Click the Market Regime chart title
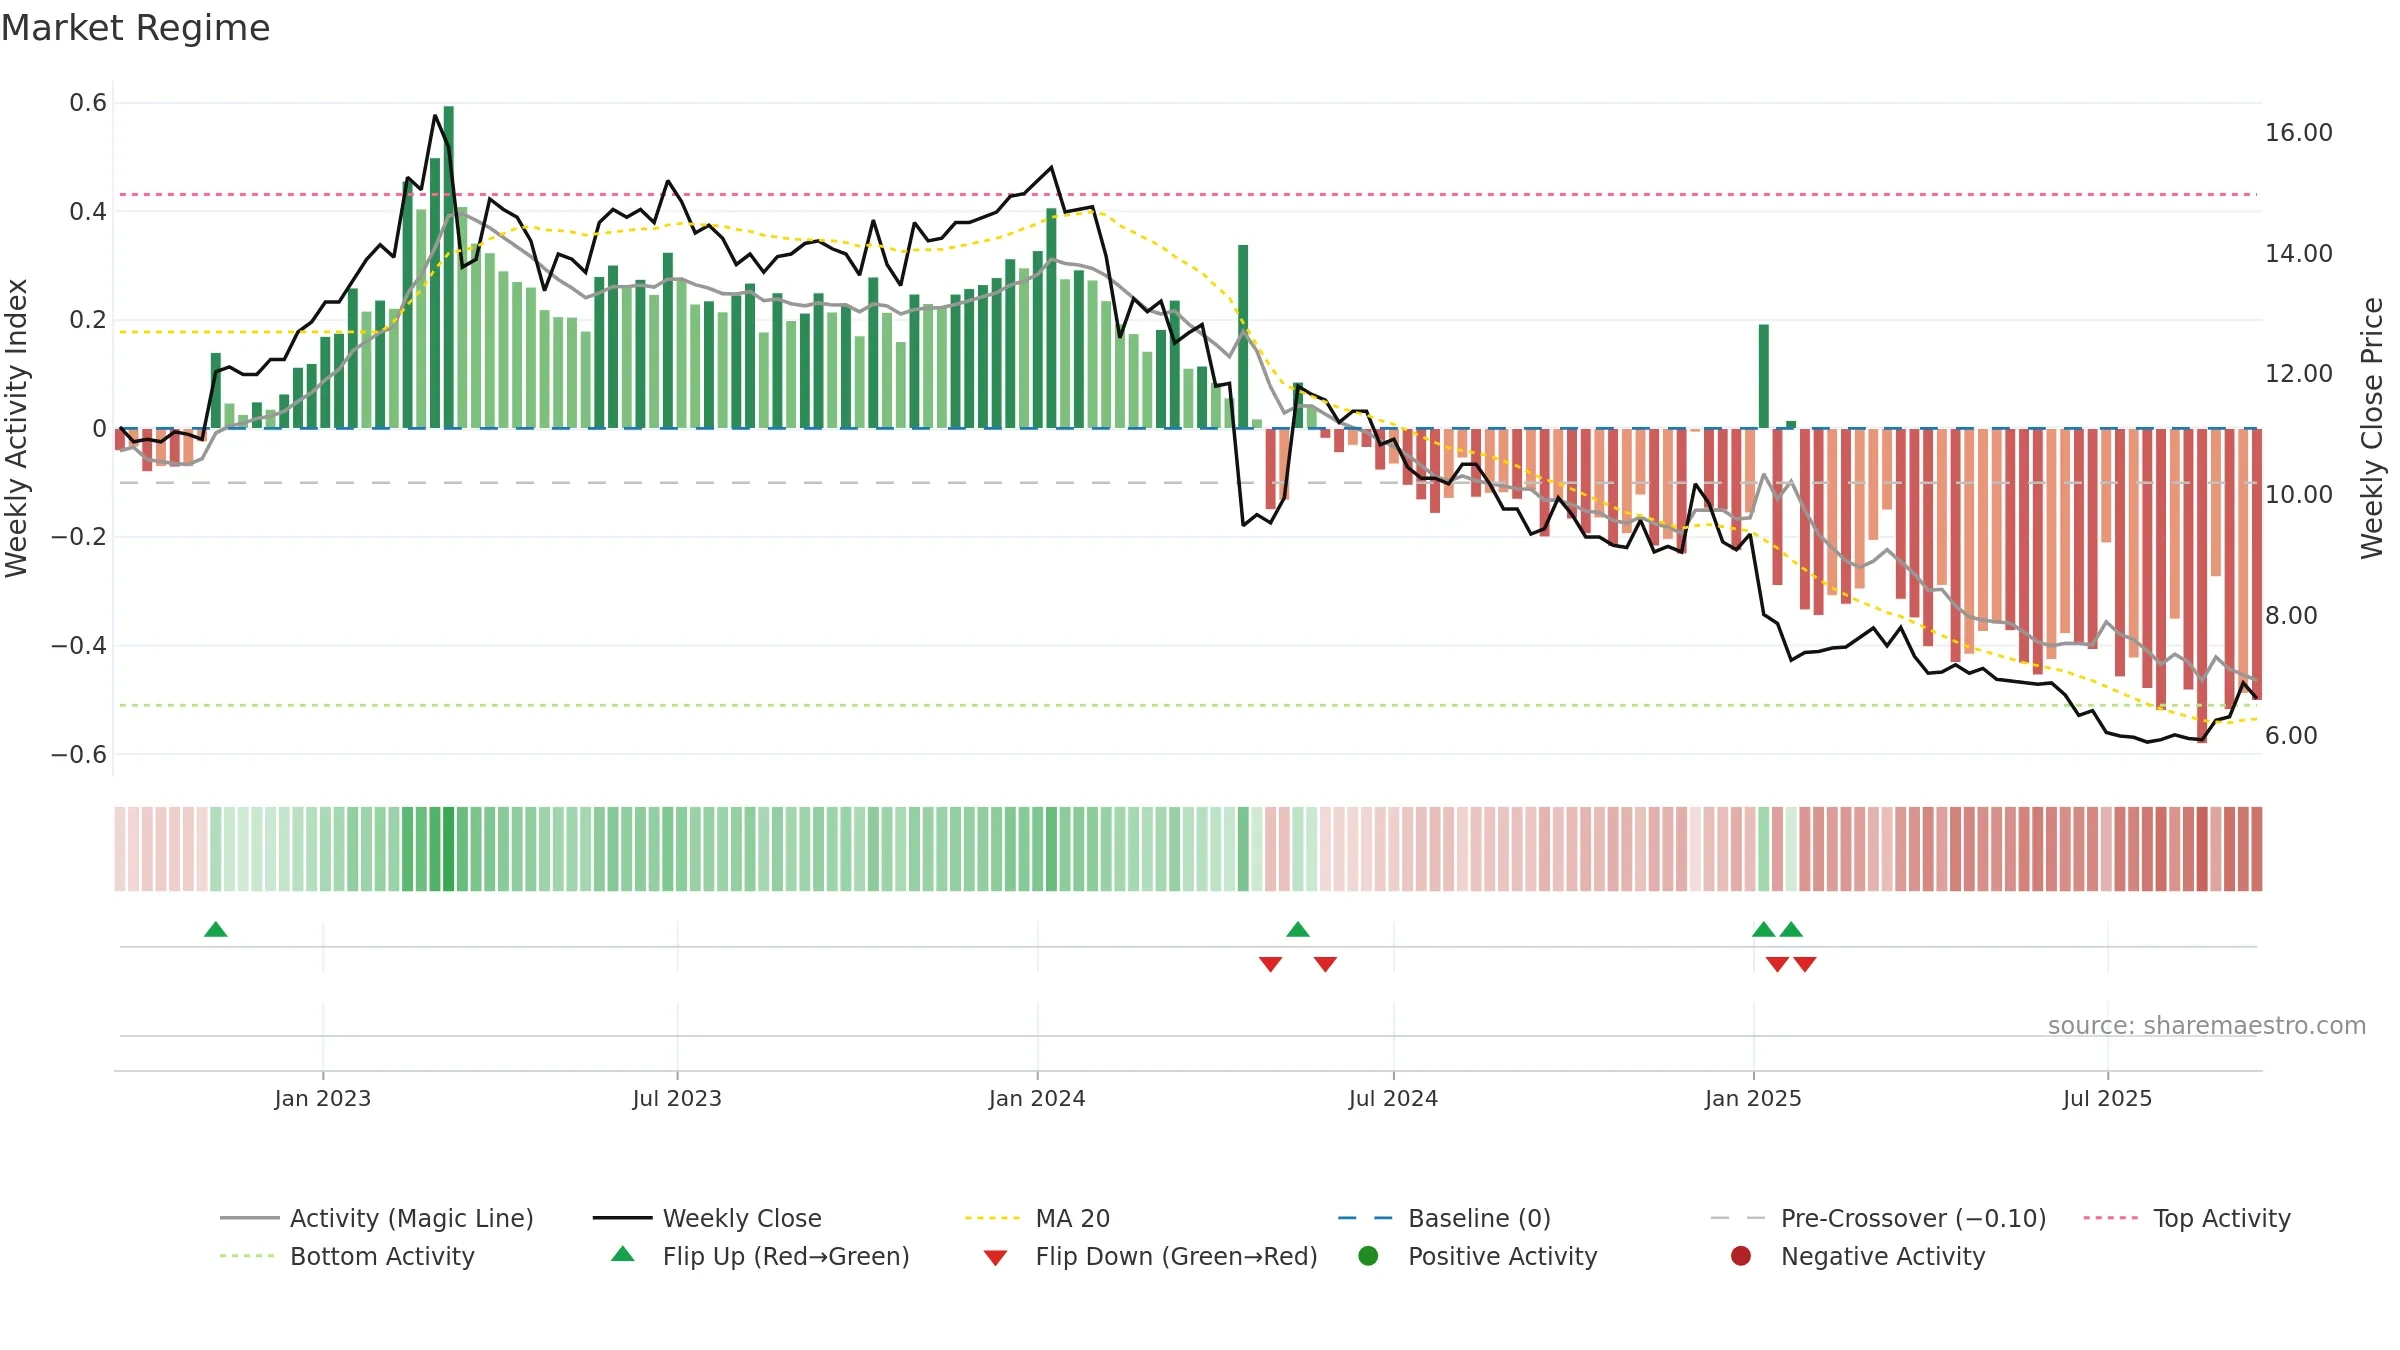2400x1350 pixels. 135,28
